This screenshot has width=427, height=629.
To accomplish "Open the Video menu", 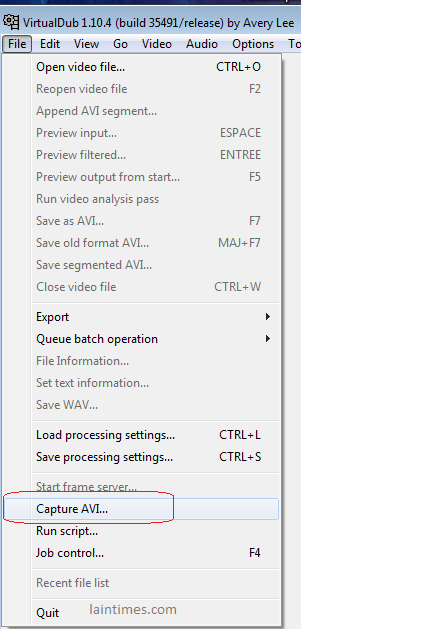I will point(157,44).
